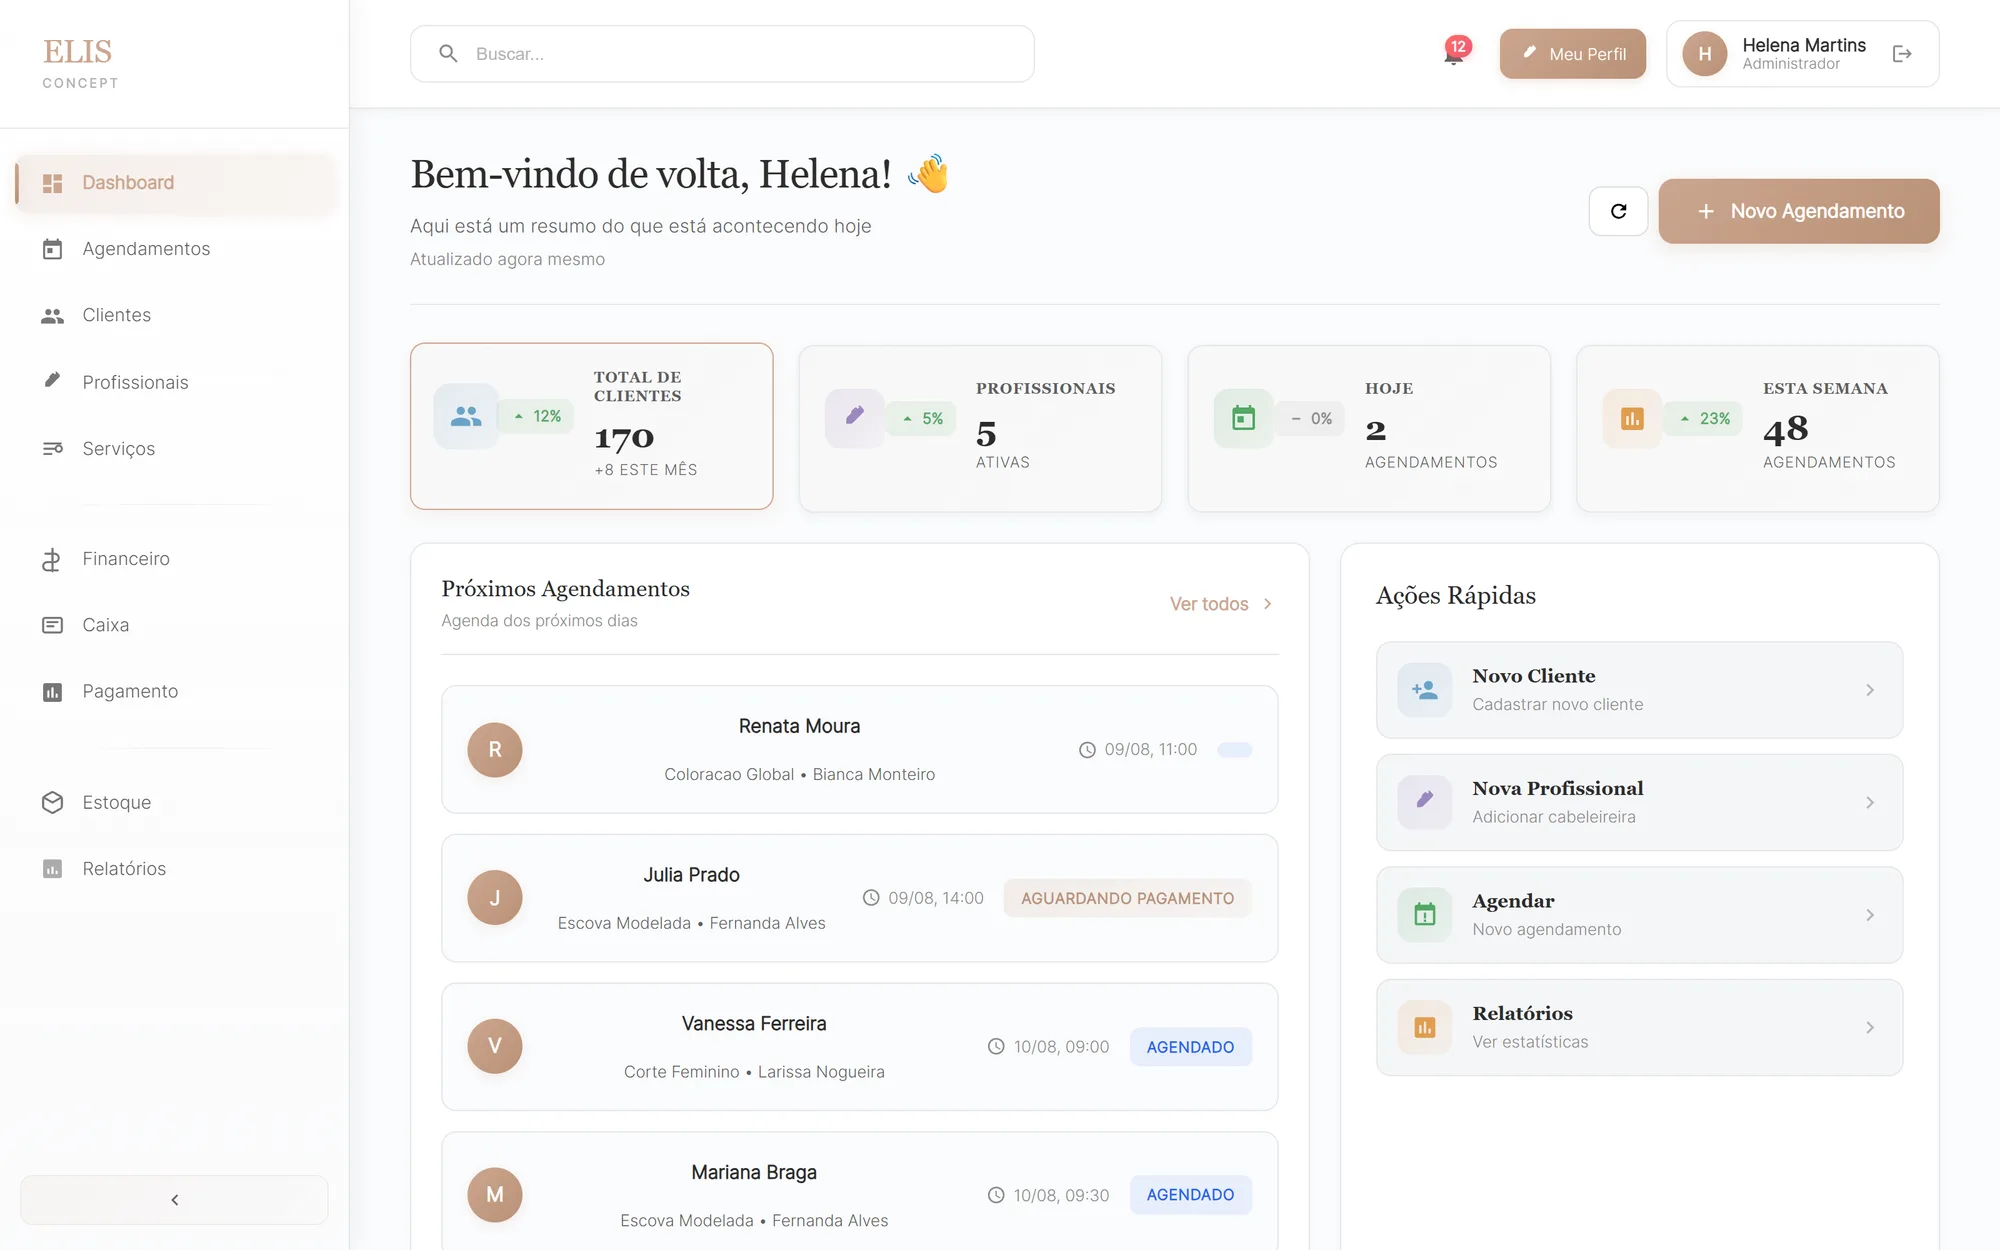Screen dimensions: 2000x1250
Task: Expand Ver todos chevron arrow
Action: point(1267,604)
